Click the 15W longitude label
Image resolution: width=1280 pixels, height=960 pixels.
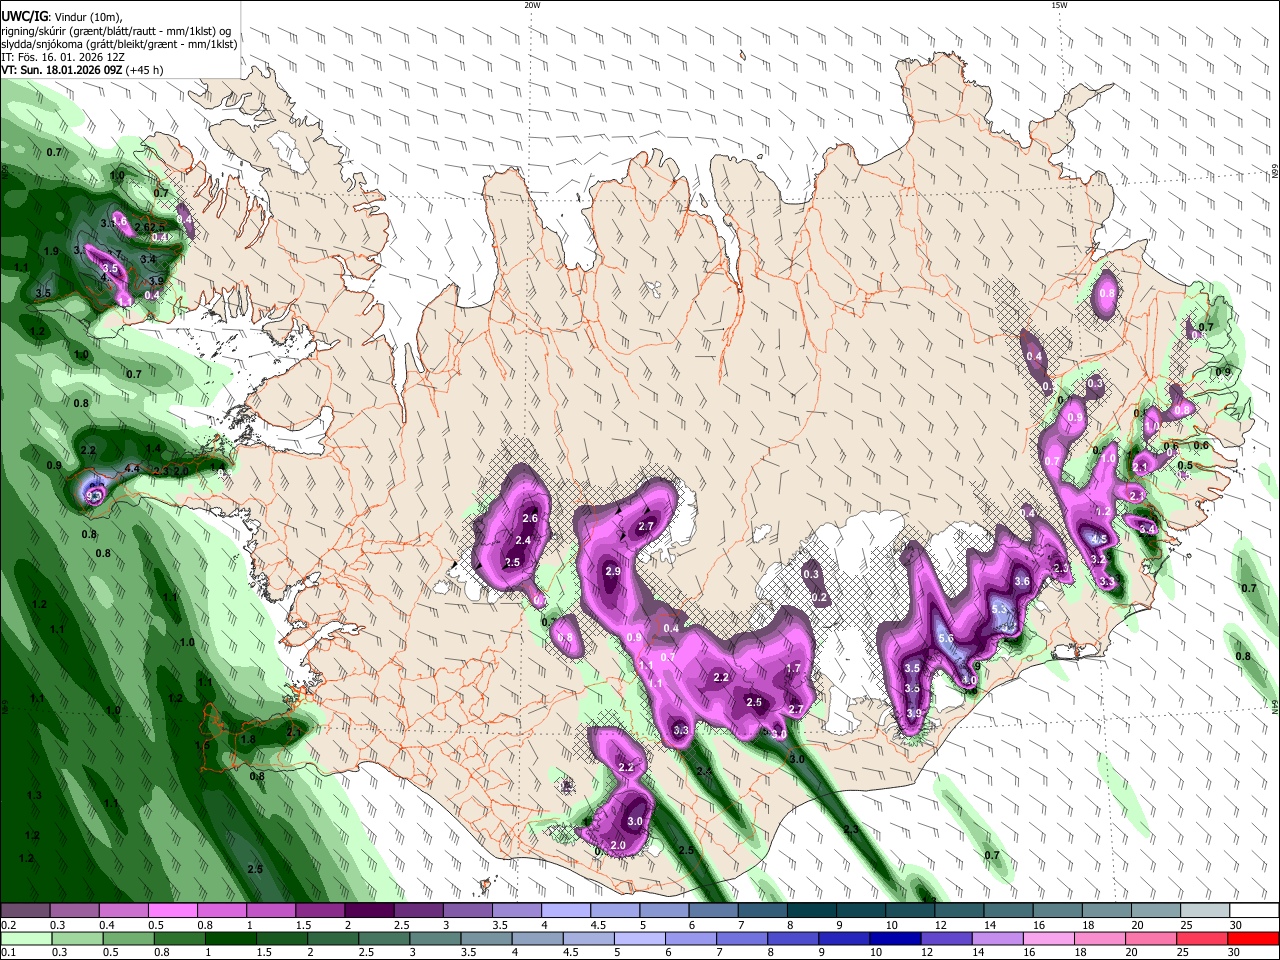(x=1060, y=5)
